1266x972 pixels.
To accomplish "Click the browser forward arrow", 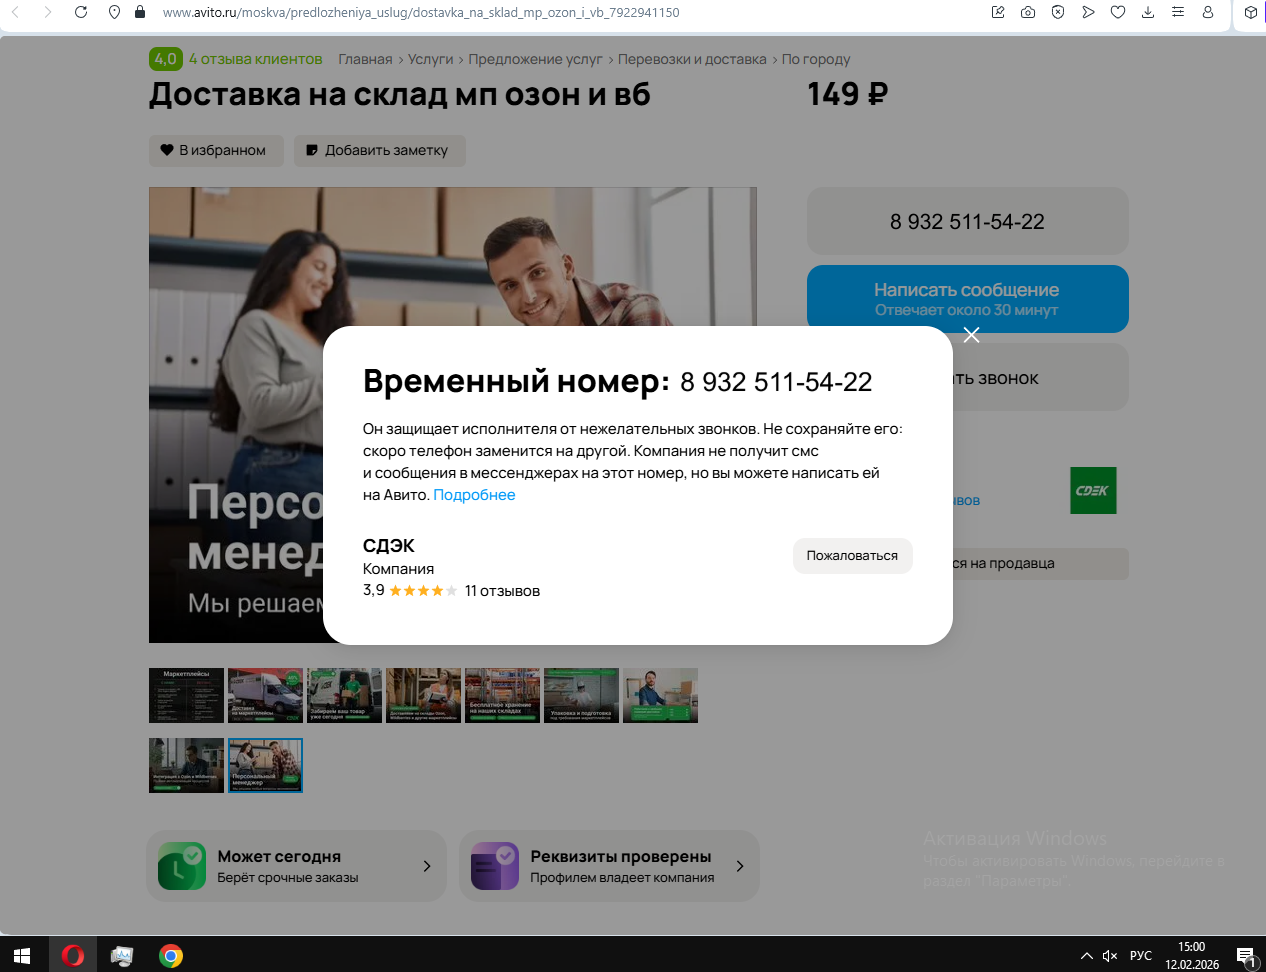I will (x=48, y=12).
